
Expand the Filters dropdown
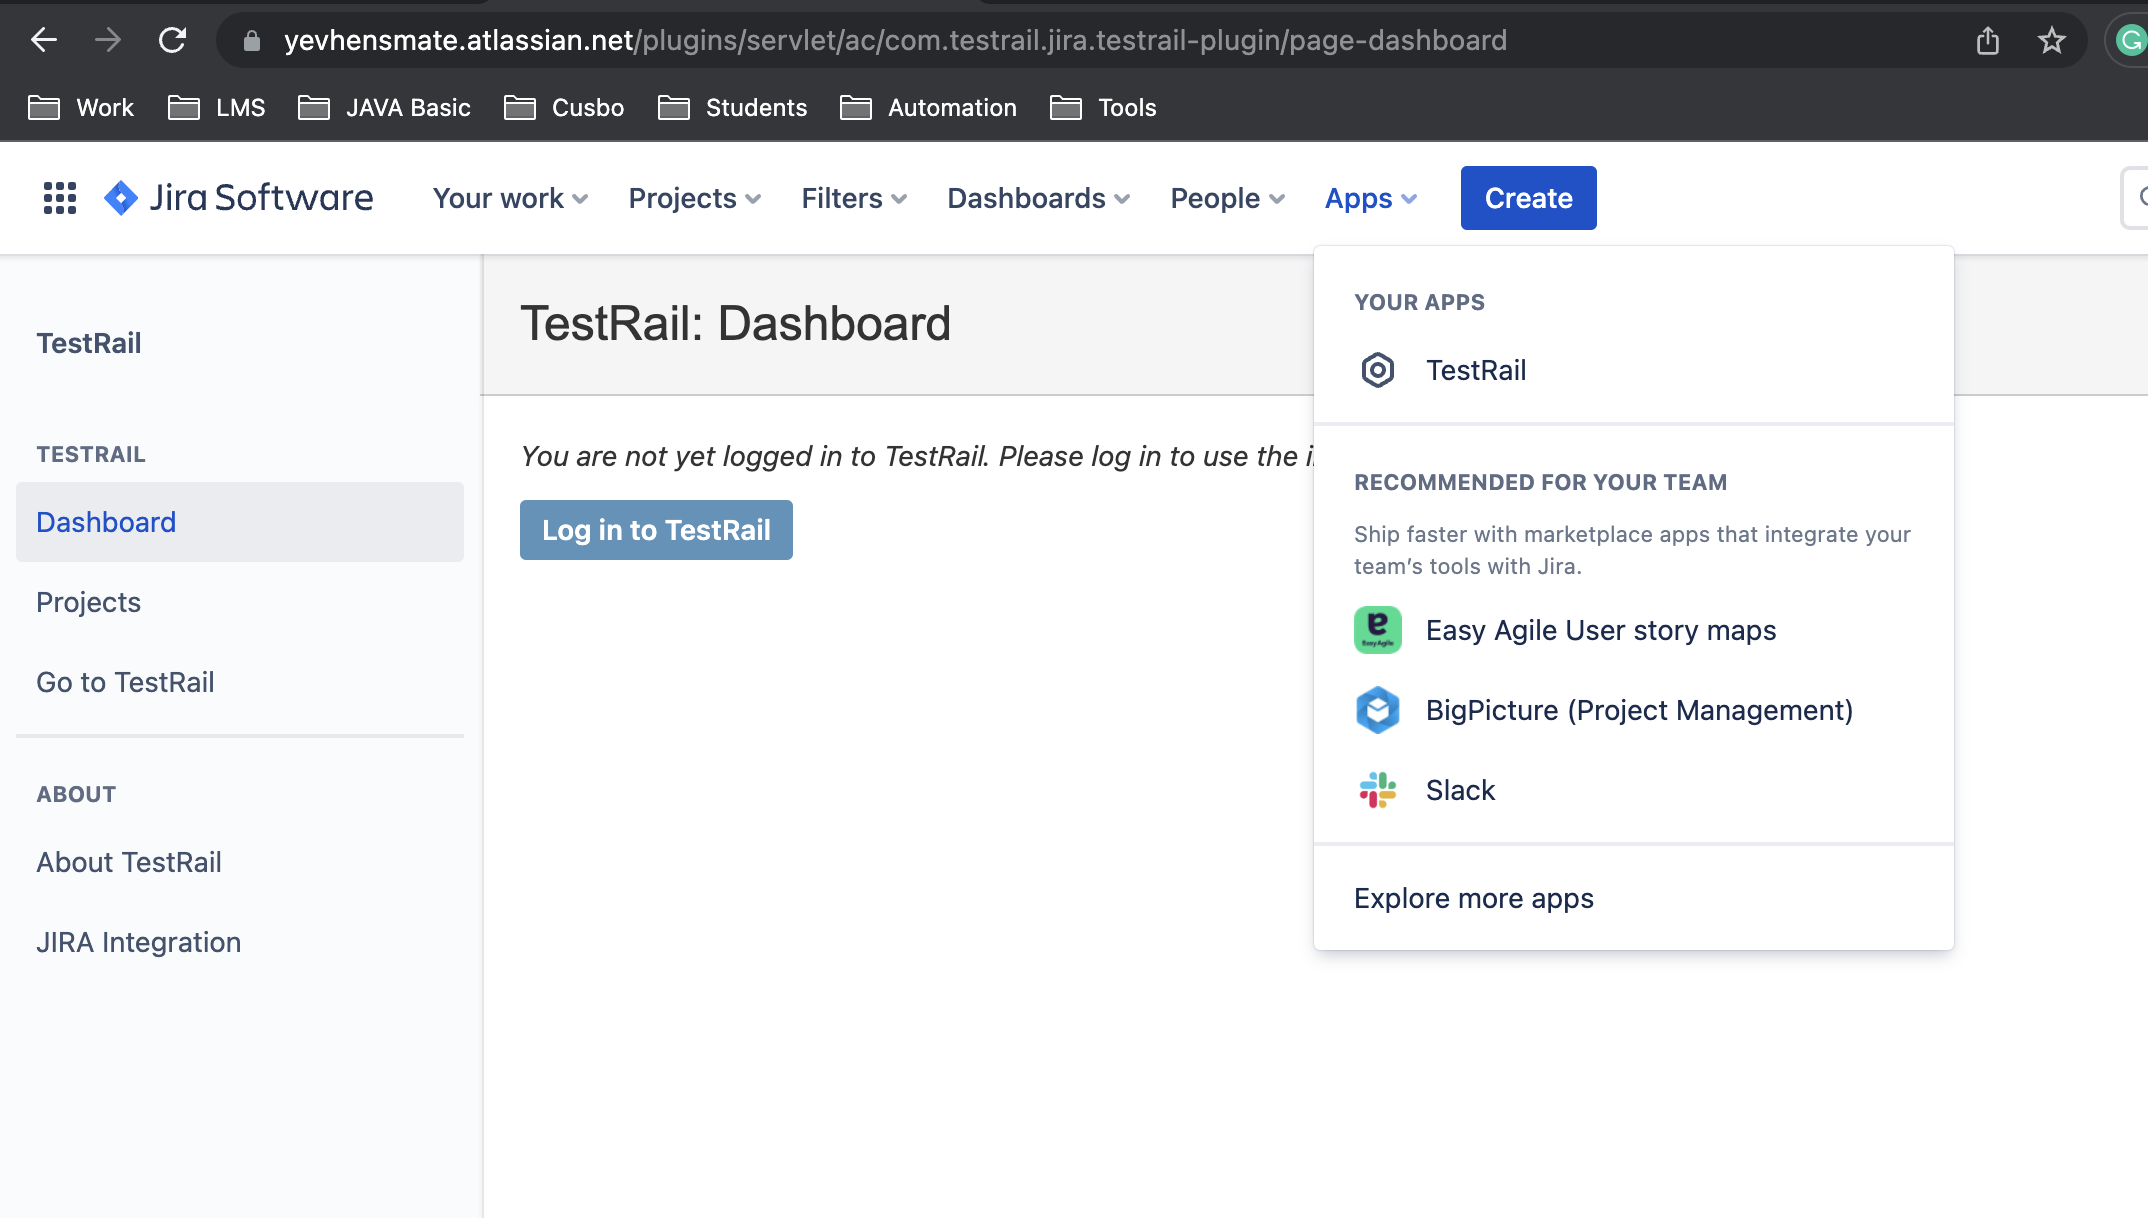tap(854, 198)
